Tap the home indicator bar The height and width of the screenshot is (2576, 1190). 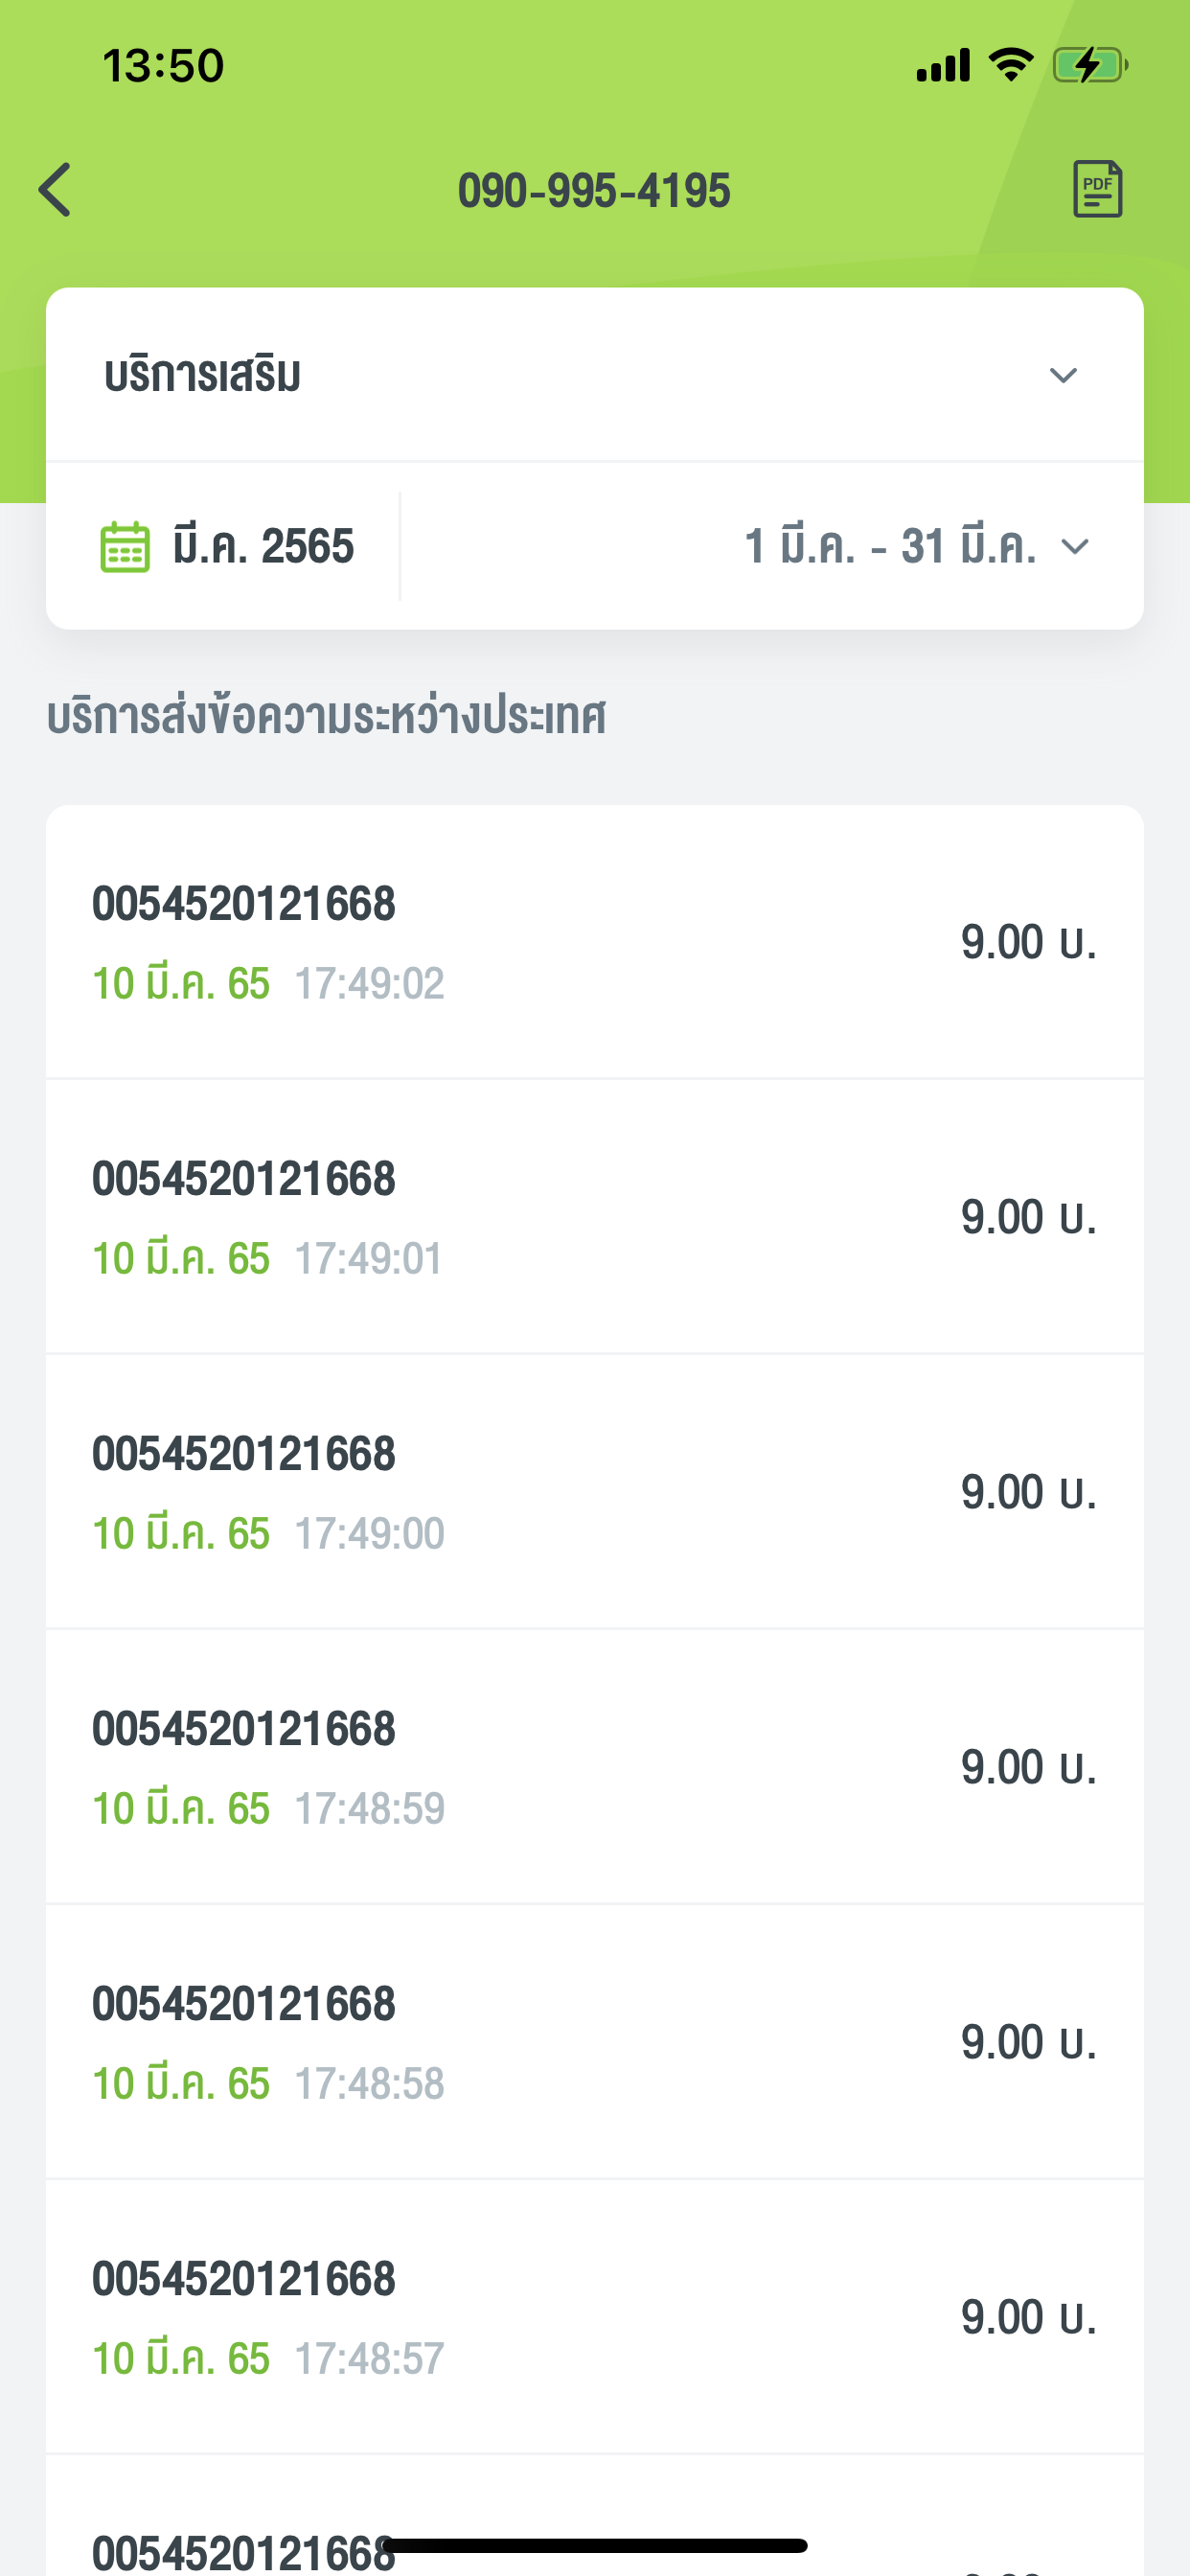[x=594, y=2545]
